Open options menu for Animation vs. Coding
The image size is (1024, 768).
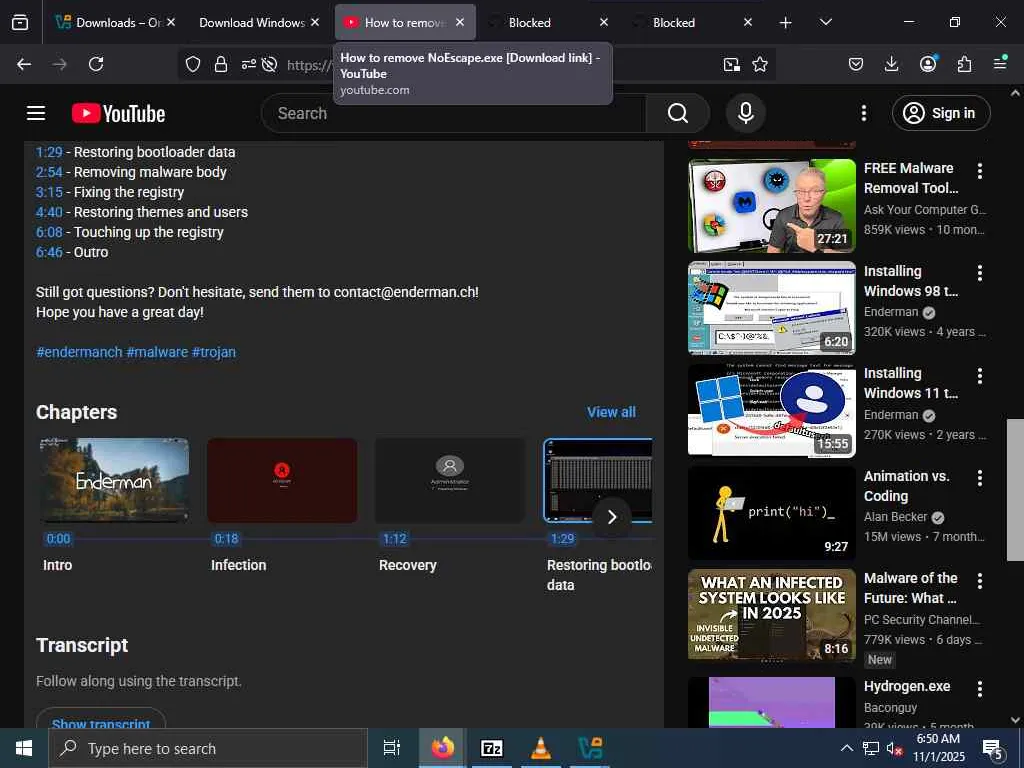point(979,478)
